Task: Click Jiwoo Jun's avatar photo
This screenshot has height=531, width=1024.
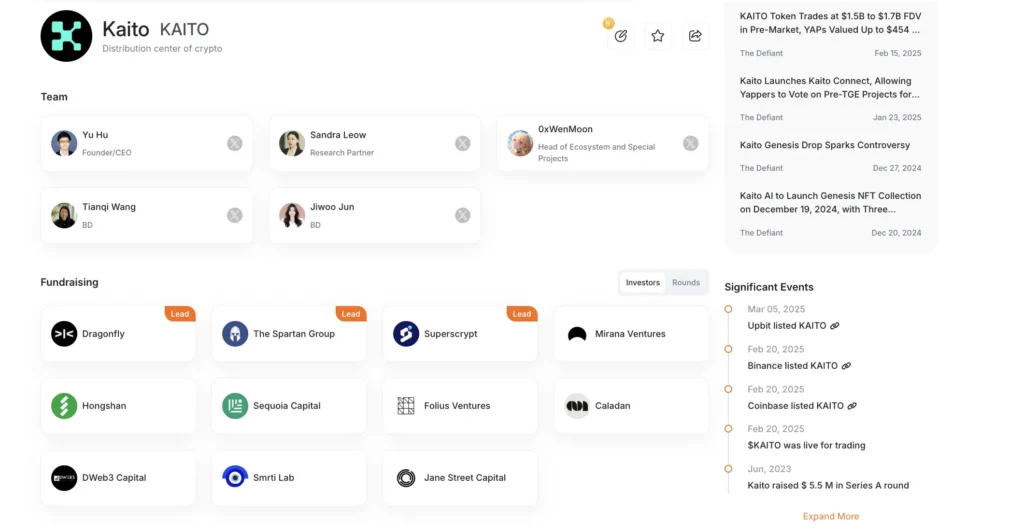Action: click(292, 216)
